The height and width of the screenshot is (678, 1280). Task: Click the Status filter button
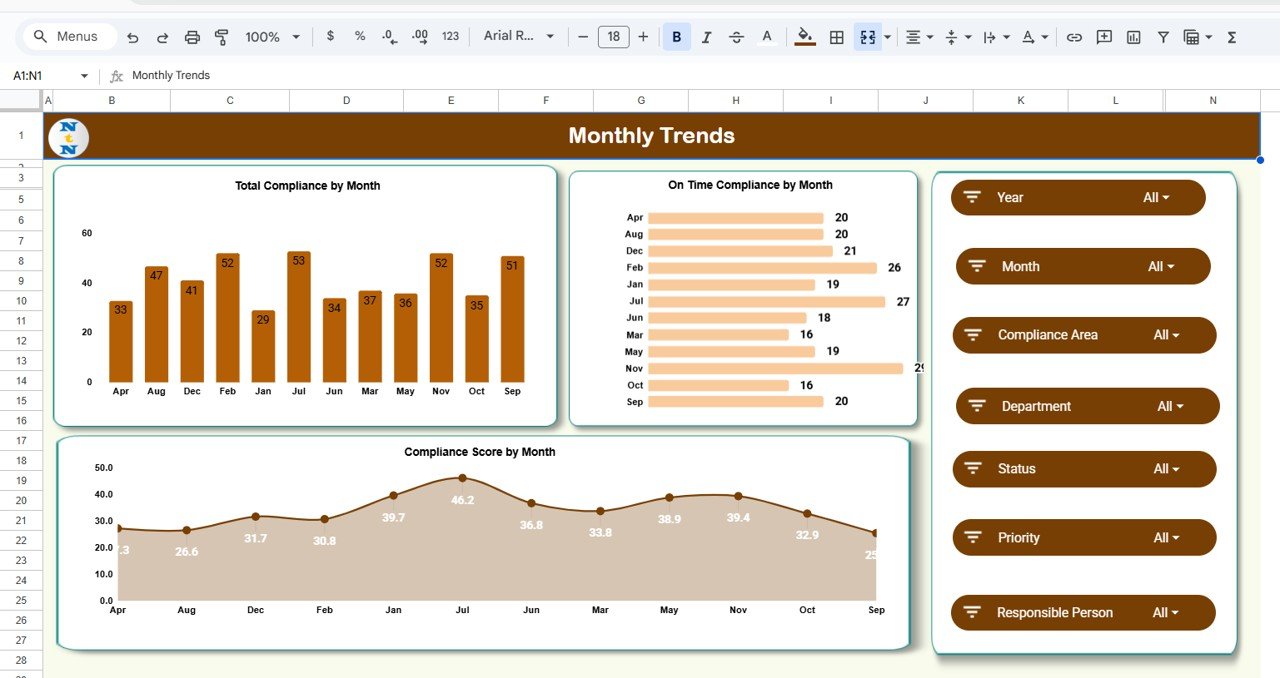(x=1083, y=468)
